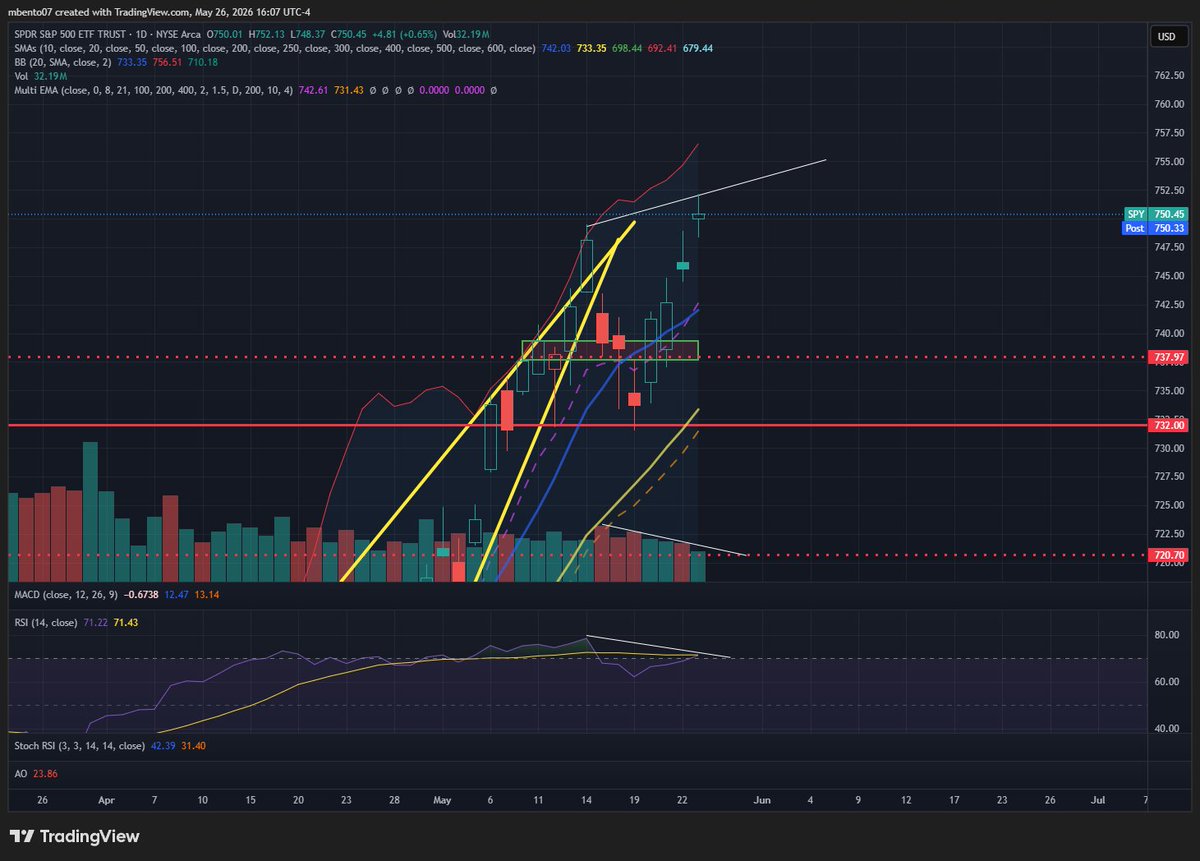The height and width of the screenshot is (861, 1200).
Task: Click the 742.50 price axis label
Action: click(x=1169, y=305)
